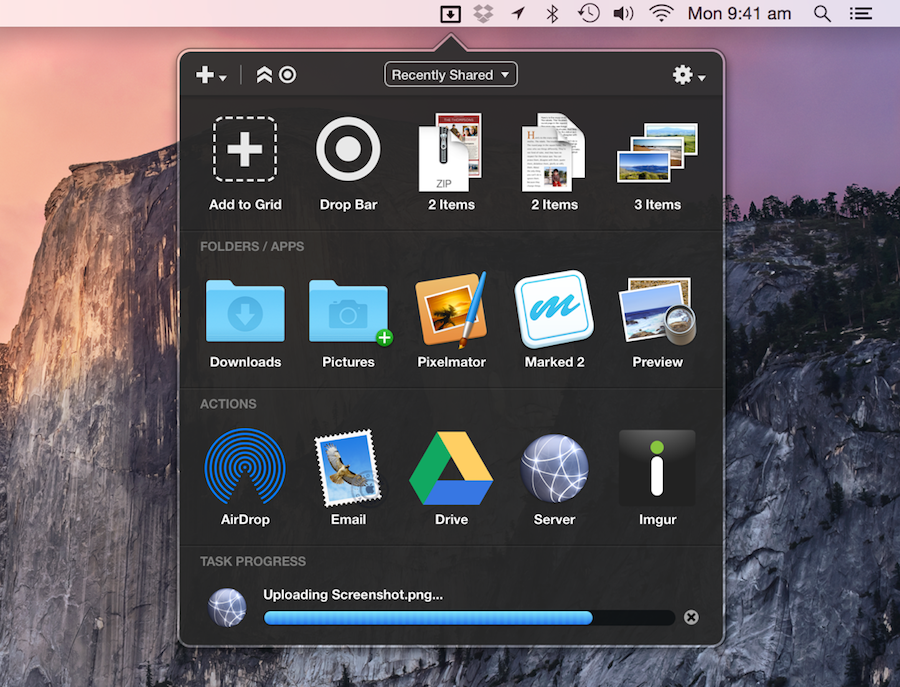The width and height of the screenshot is (900, 687).
Task: Select the Drop Bar target icon
Action: (x=348, y=149)
